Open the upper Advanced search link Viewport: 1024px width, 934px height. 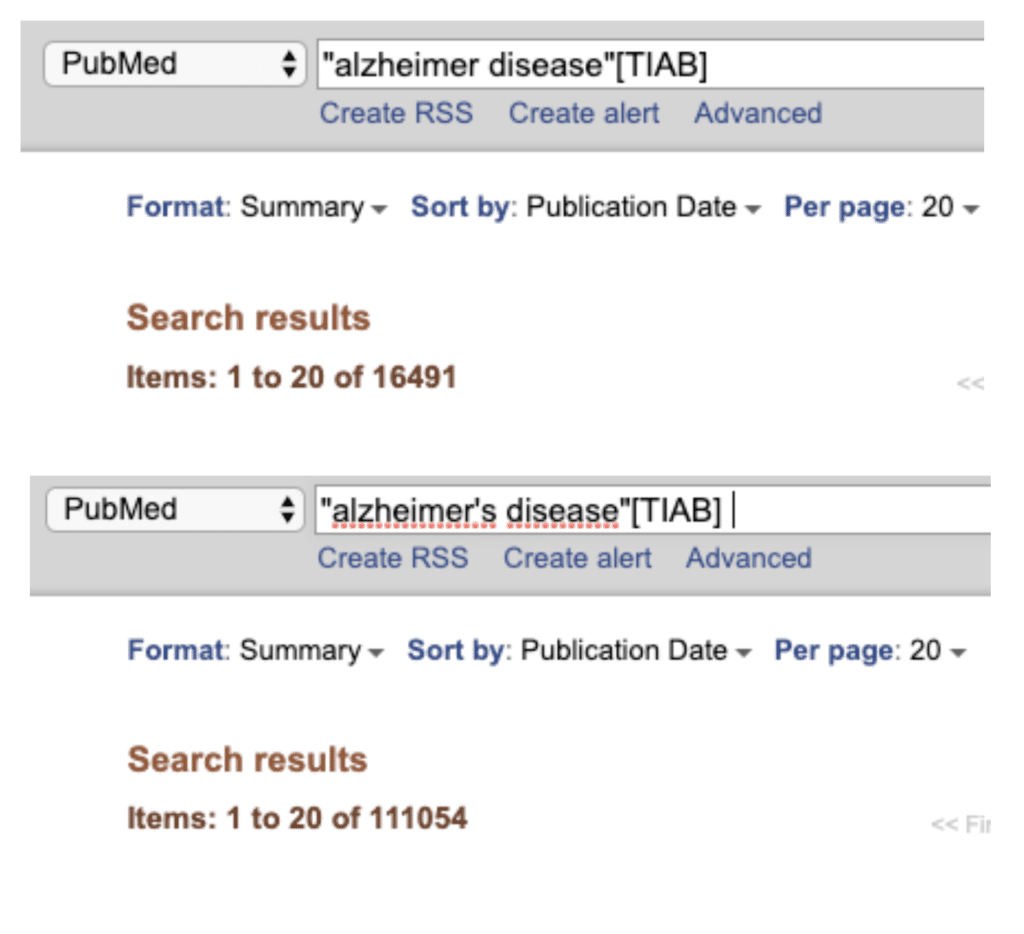(758, 113)
